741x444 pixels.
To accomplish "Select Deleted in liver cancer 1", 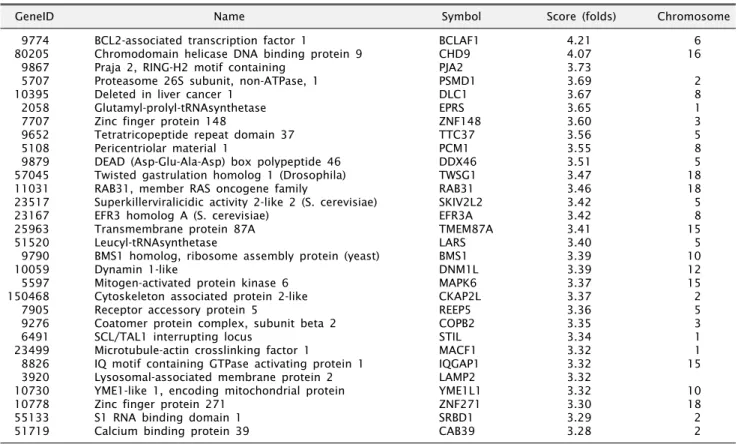I will click(x=164, y=94).
